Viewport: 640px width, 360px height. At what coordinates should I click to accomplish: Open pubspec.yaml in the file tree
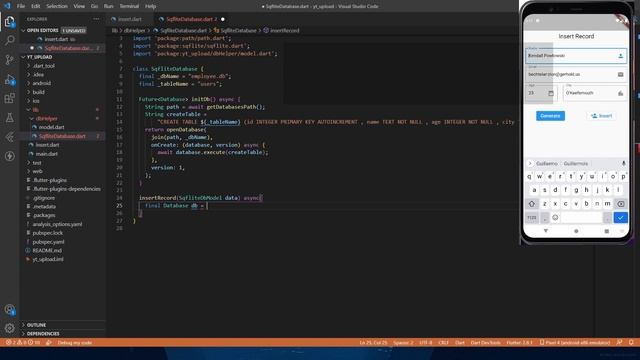[x=48, y=242]
